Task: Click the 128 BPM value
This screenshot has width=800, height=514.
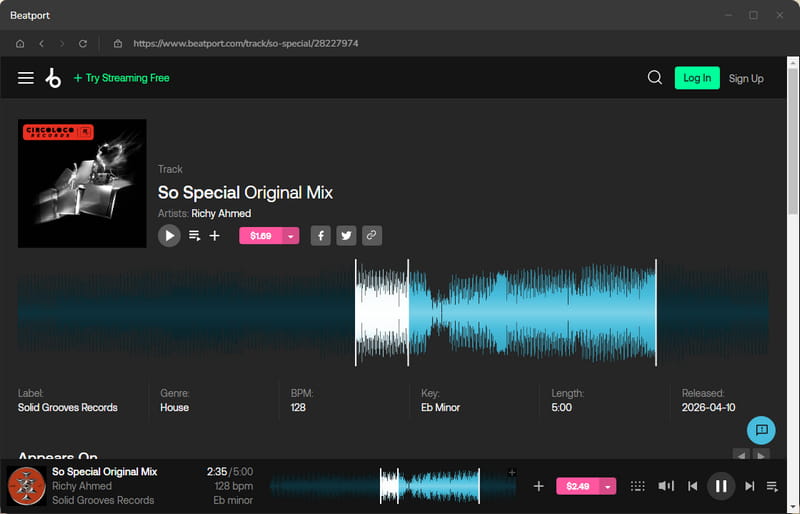Action: pyautogui.click(x=298, y=407)
